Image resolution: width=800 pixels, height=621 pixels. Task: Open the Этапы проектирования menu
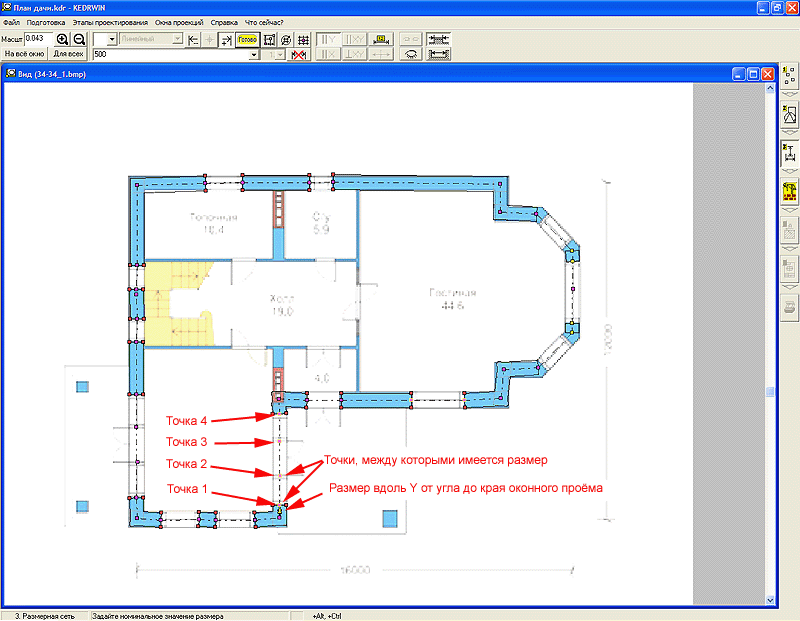[110, 21]
